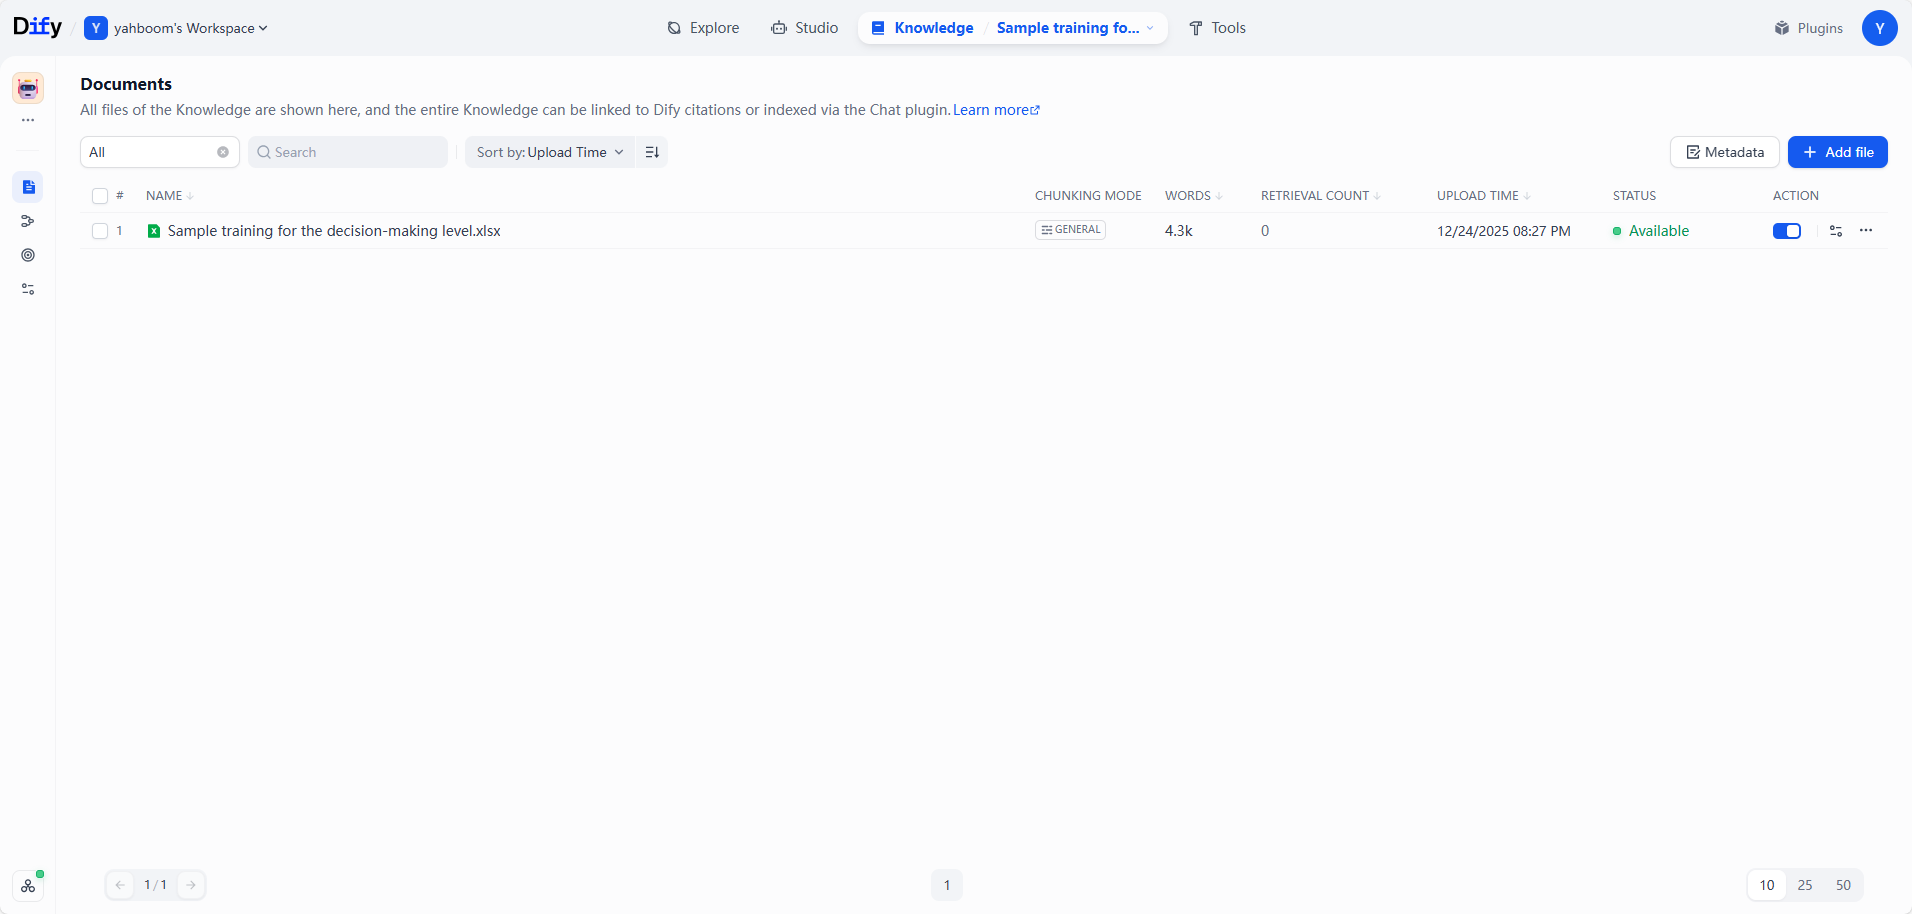This screenshot has height=914, width=1912.
Task: Open the knowledge base robot avatar icon
Action: coord(28,88)
